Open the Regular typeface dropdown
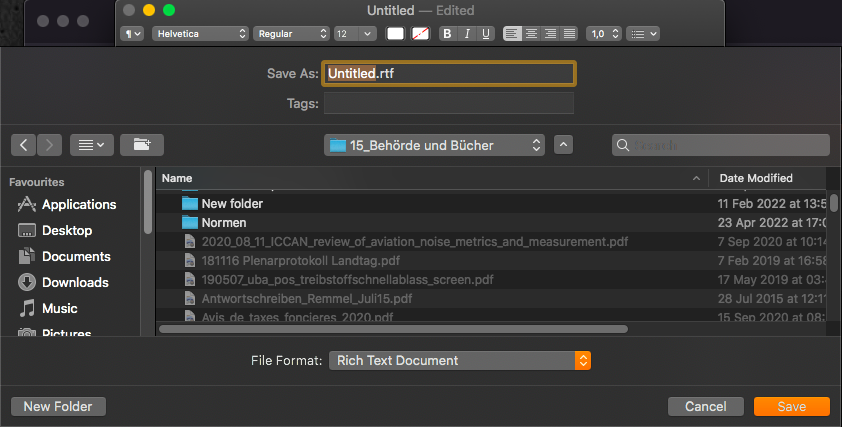Viewport: 842px width, 427px height. (291, 34)
